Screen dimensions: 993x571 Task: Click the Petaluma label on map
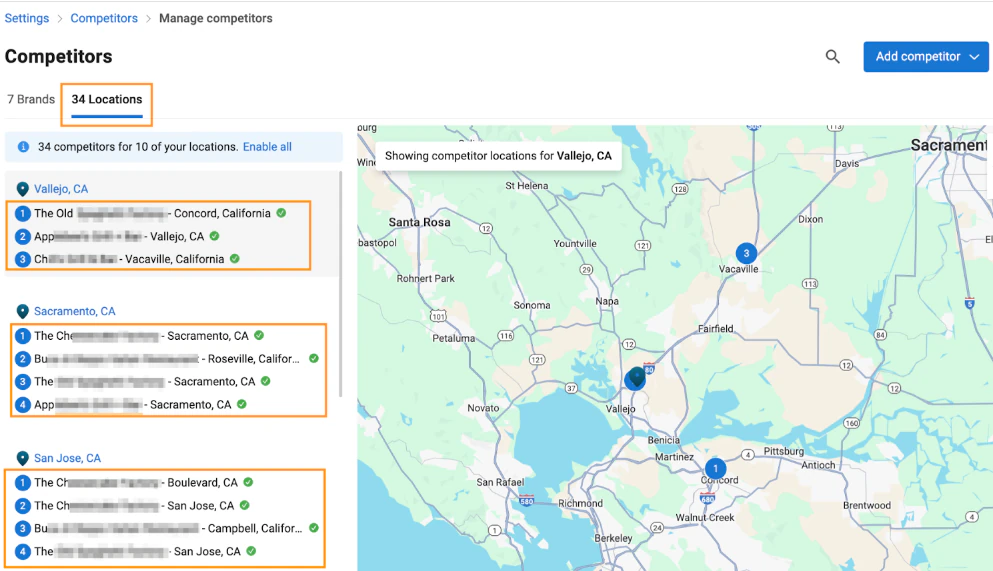(x=453, y=338)
